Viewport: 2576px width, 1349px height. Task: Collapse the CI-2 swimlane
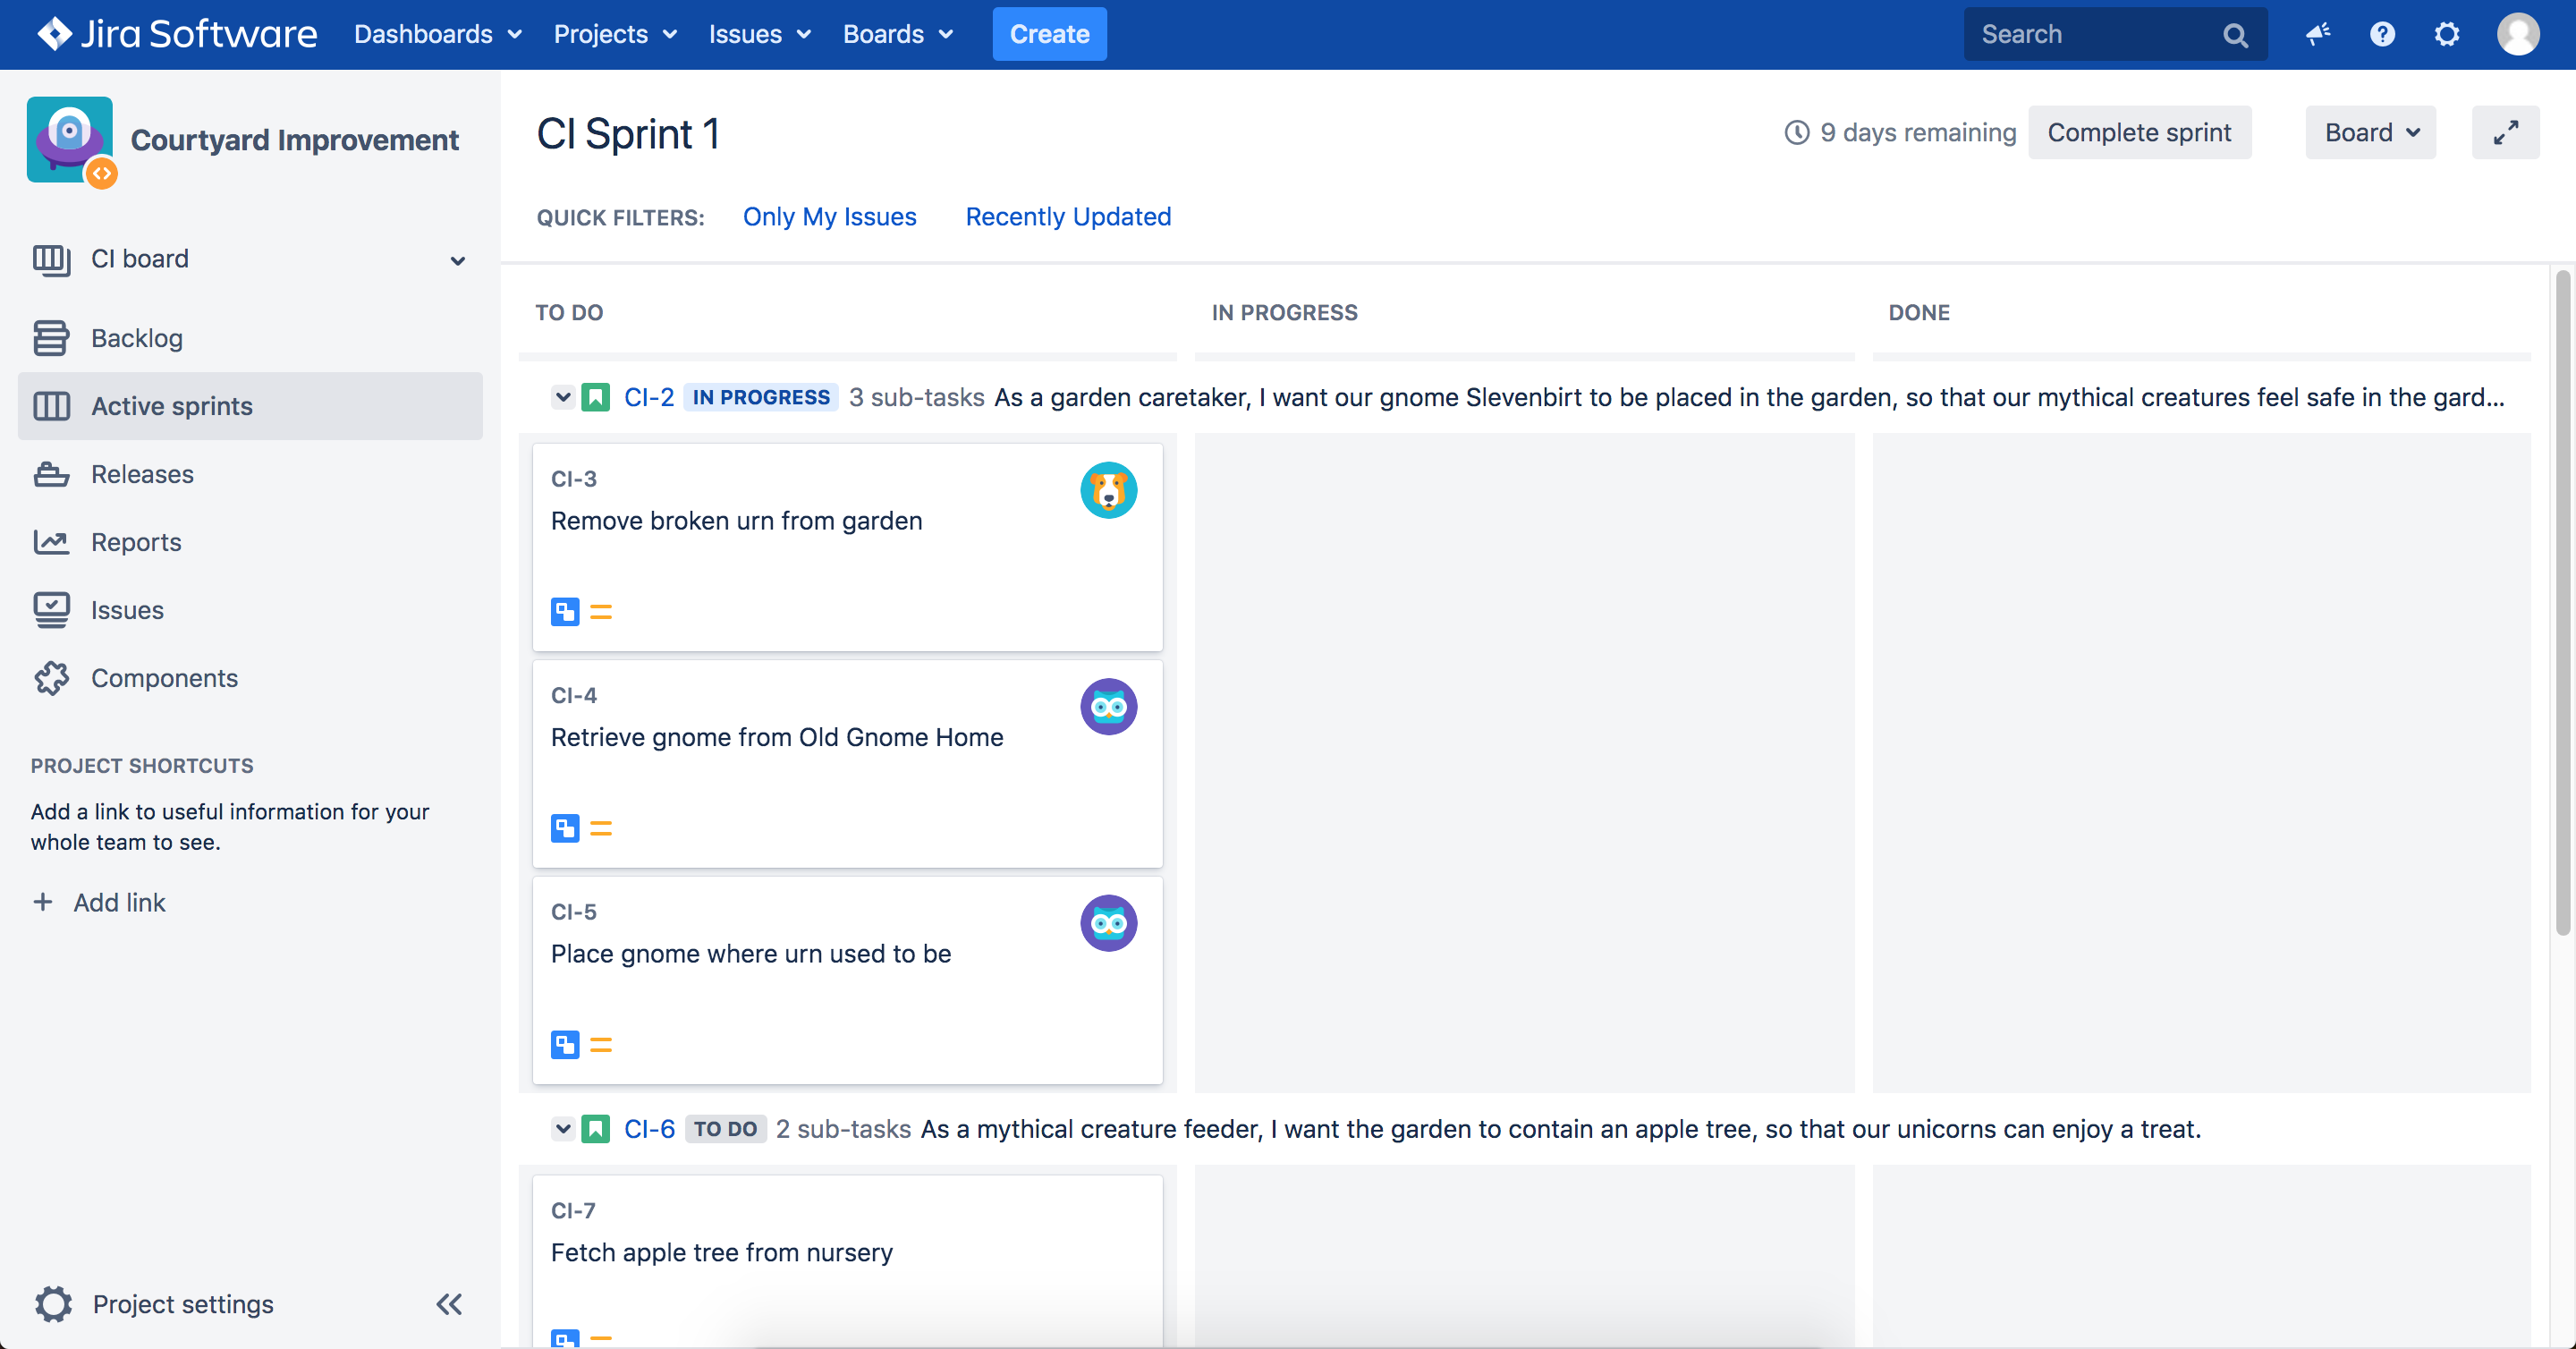pyautogui.click(x=563, y=398)
